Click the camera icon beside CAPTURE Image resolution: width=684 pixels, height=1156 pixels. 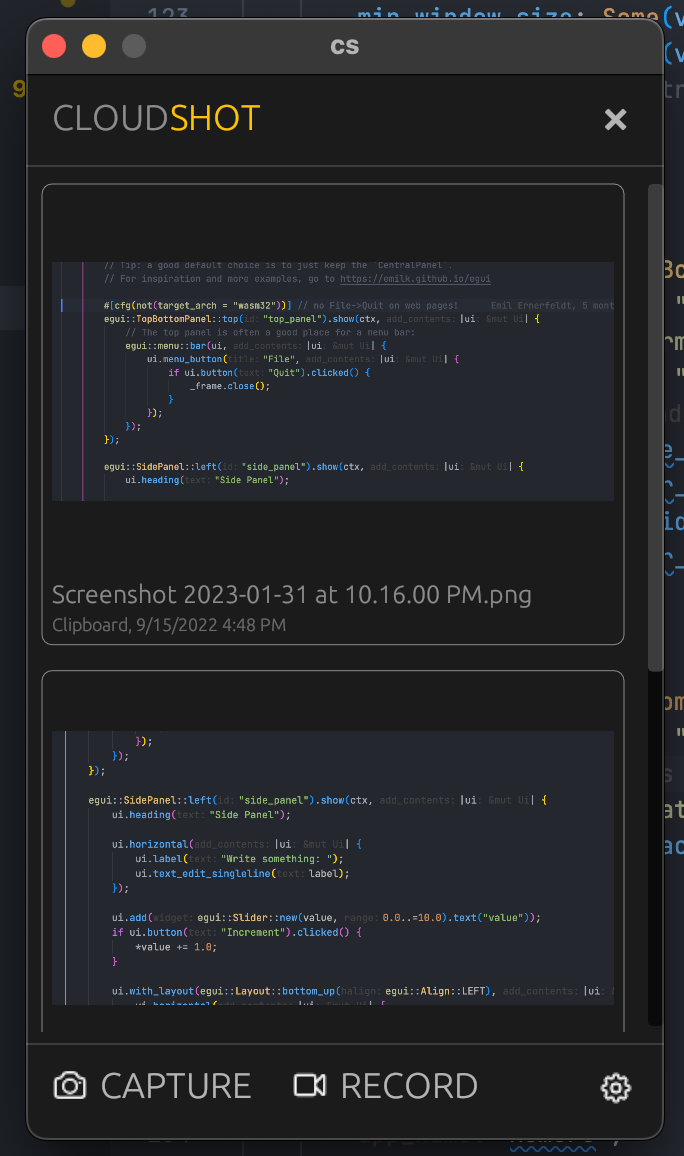pos(70,1086)
